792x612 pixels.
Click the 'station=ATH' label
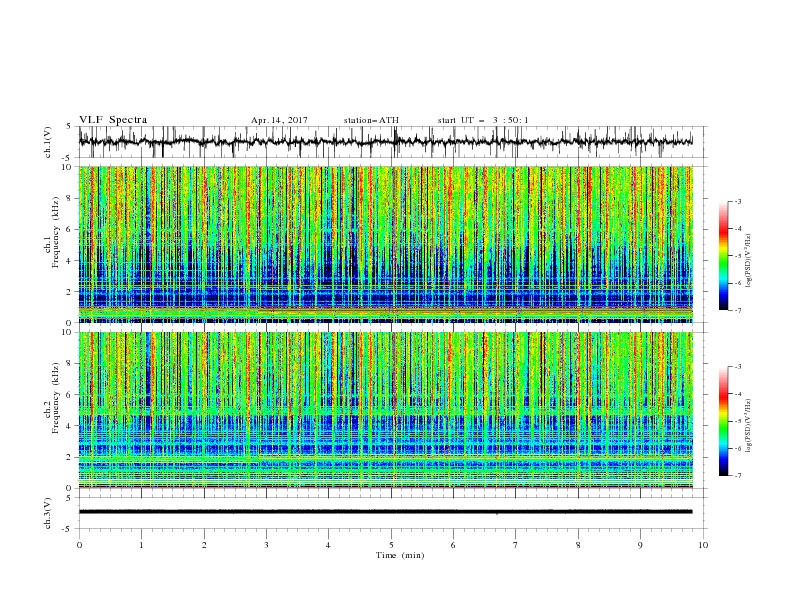tap(371, 120)
